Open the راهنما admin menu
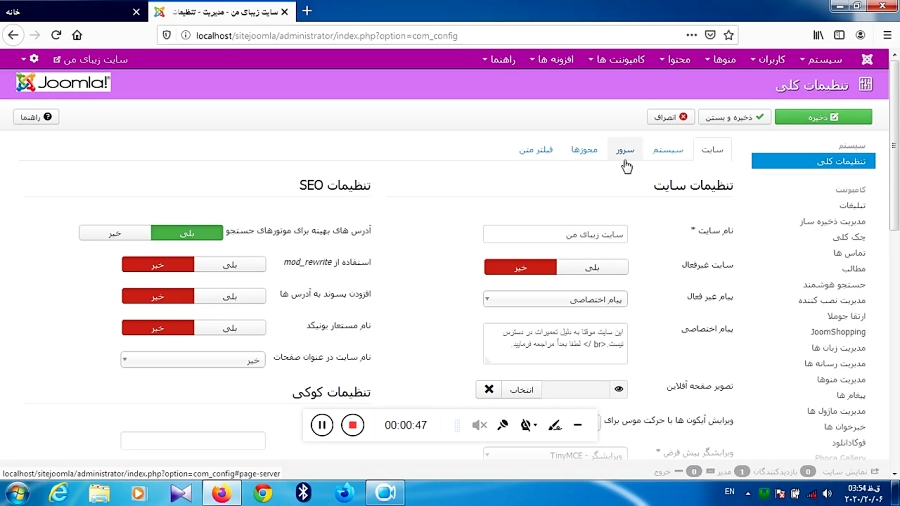The height and width of the screenshot is (506, 900). tap(498, 59)
